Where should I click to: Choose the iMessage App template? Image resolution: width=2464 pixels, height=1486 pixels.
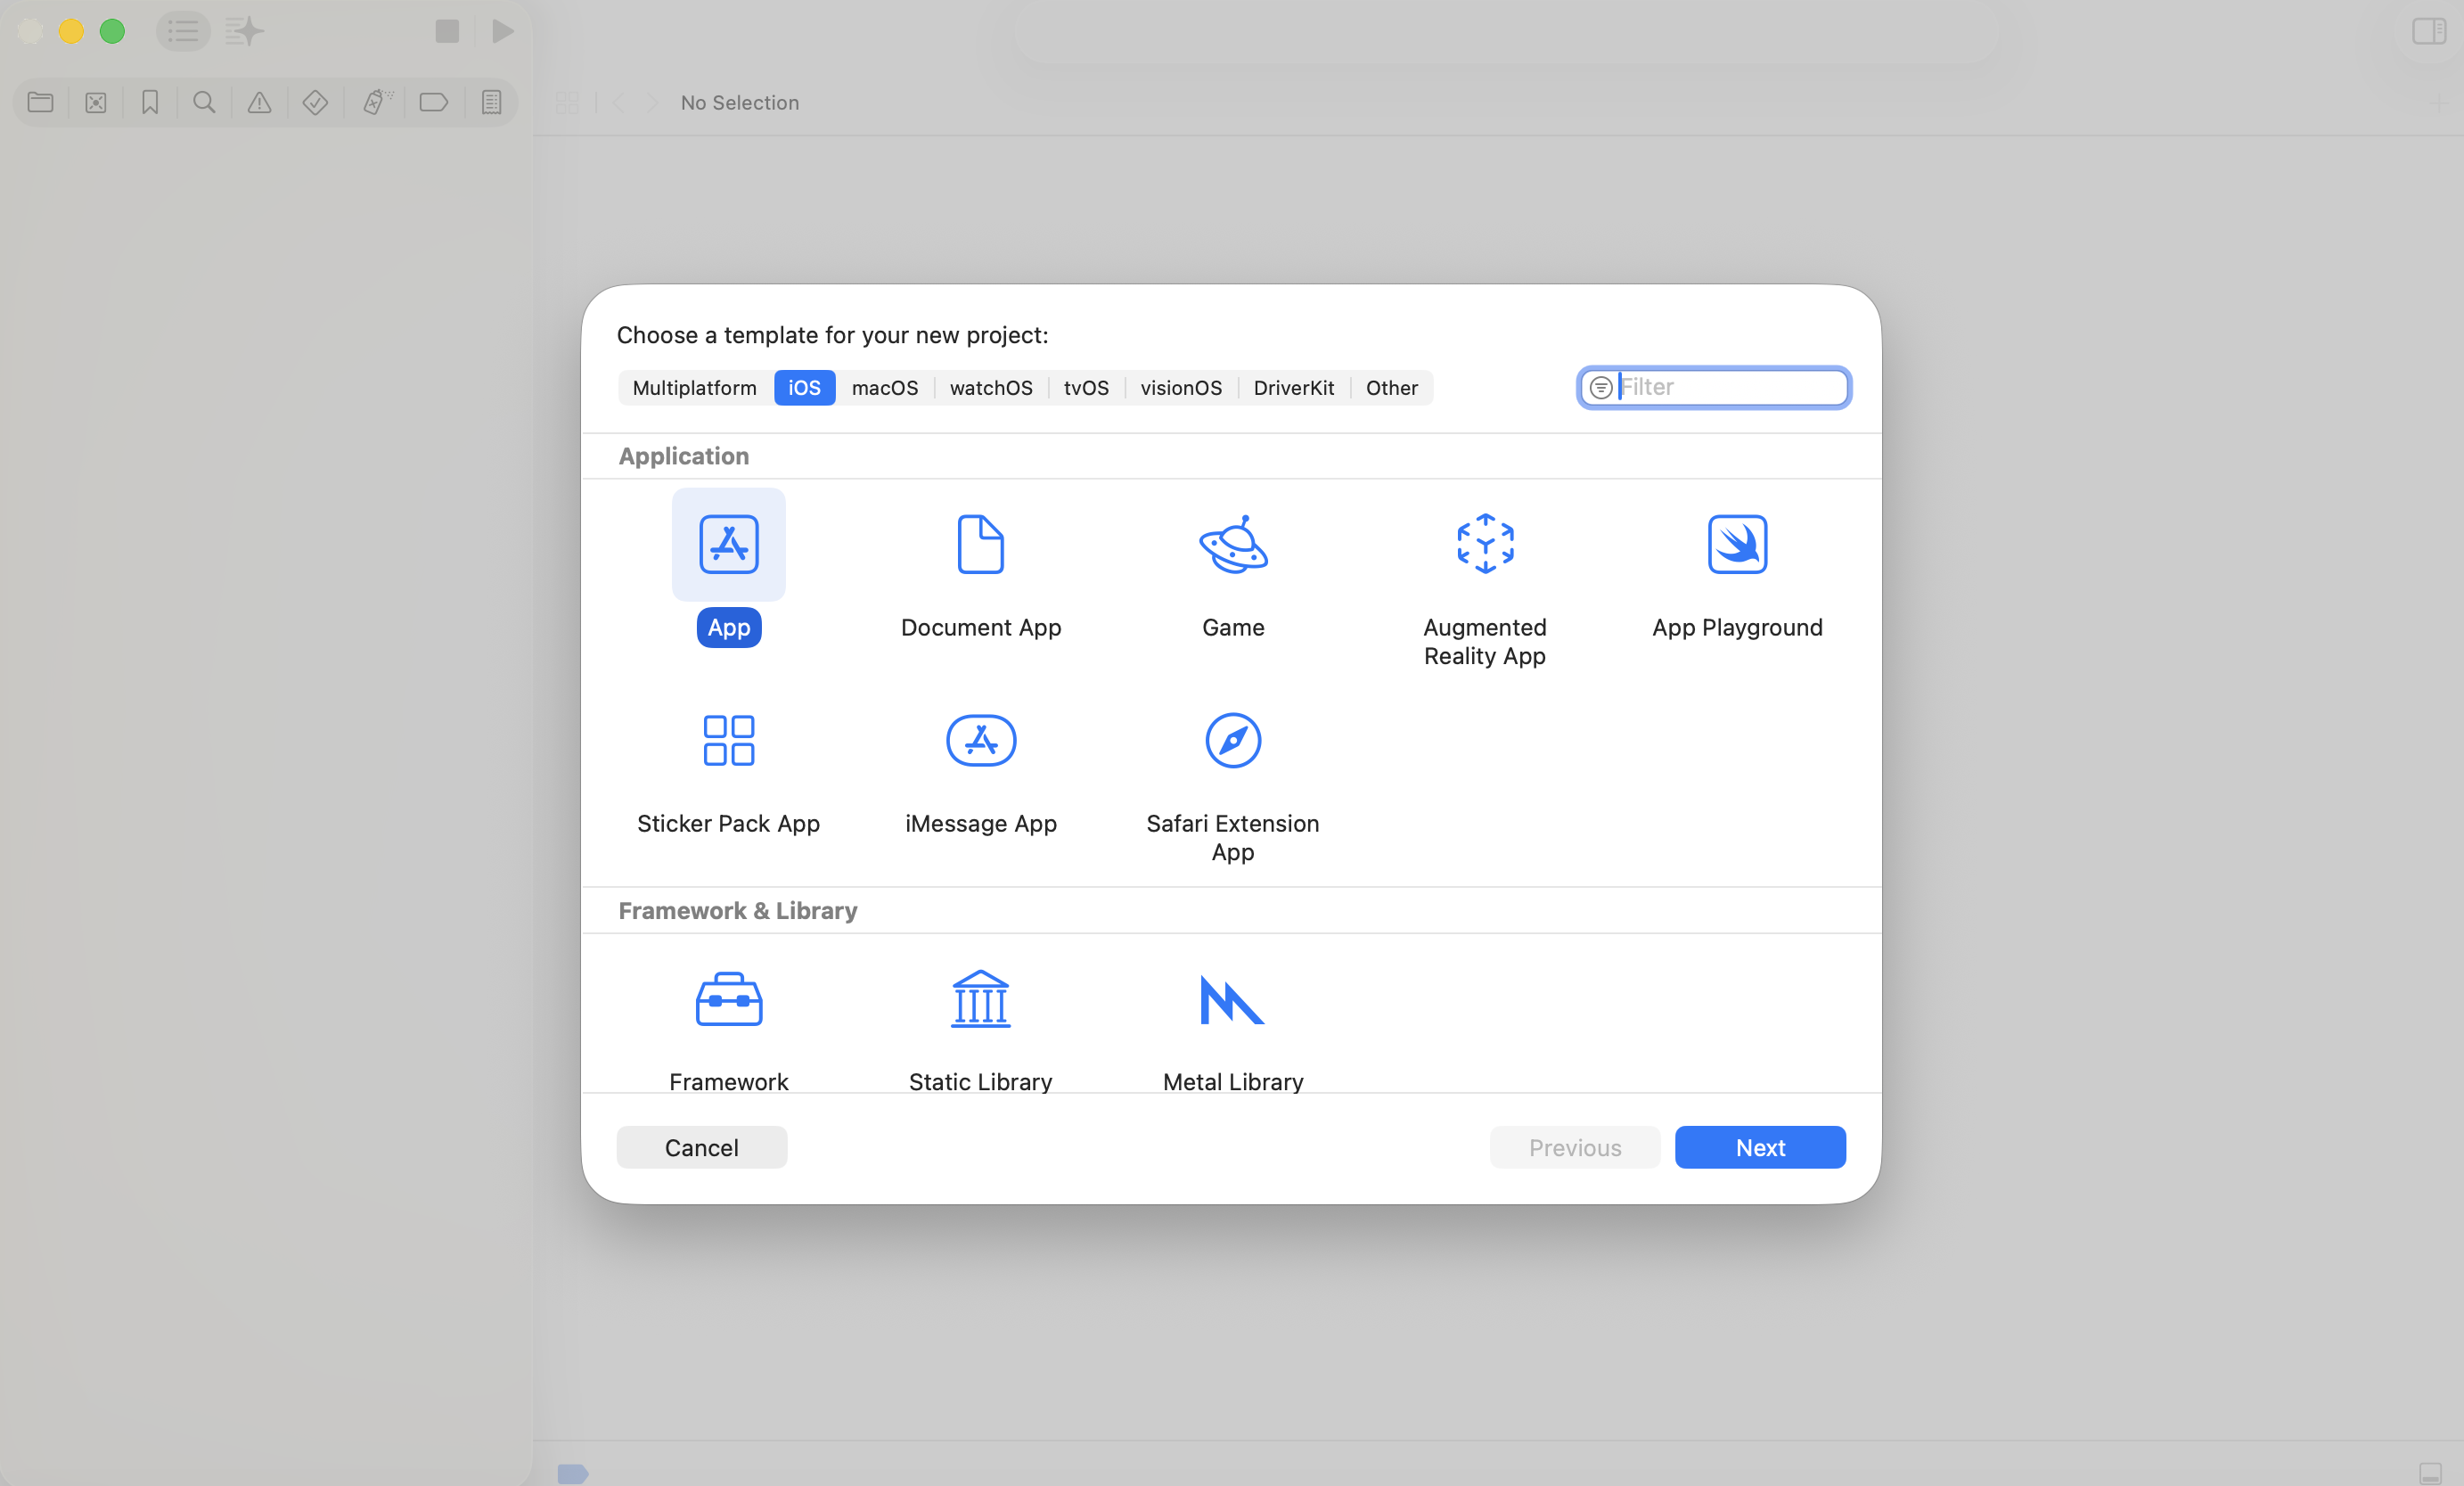pos(980,741)
